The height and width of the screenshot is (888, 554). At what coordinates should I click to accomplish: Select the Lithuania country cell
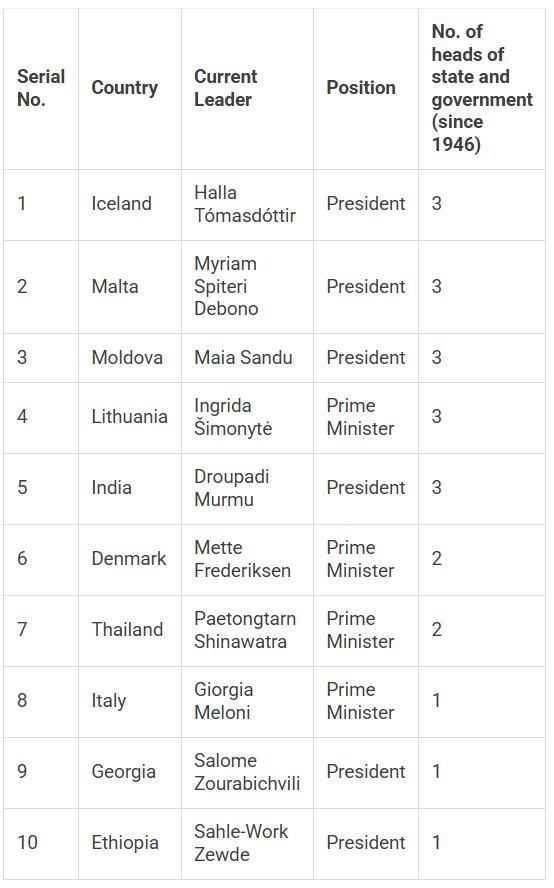(x=129, y=417)
